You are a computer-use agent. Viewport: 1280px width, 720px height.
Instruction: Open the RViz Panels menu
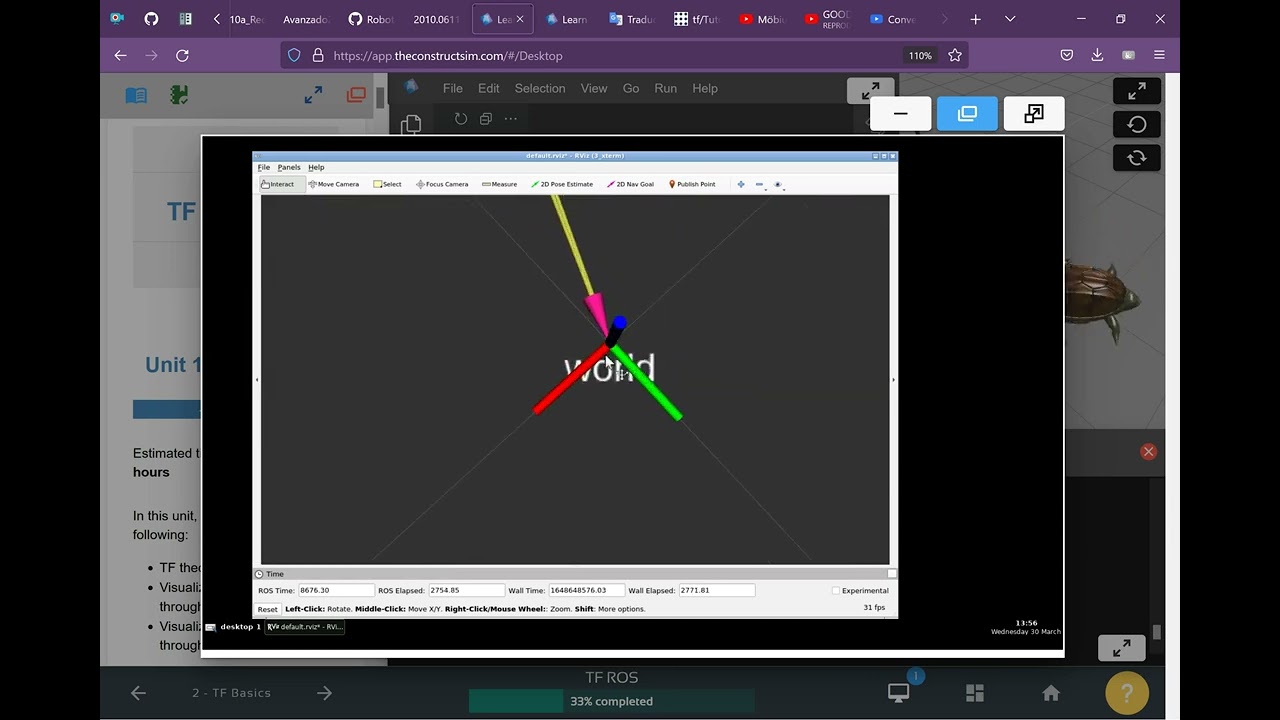[289, 167]
